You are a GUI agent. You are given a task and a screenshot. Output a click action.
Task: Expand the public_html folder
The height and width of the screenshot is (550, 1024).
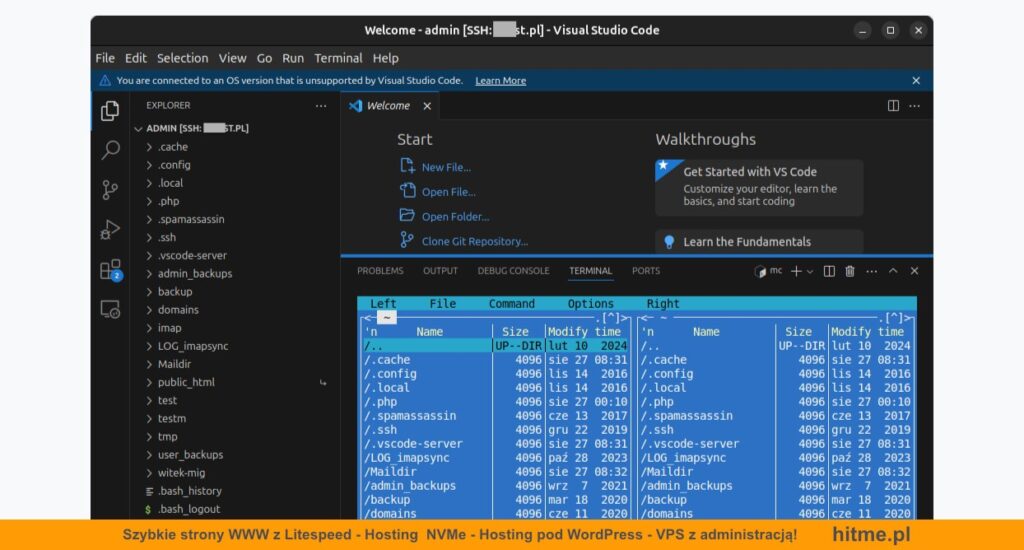150,382
